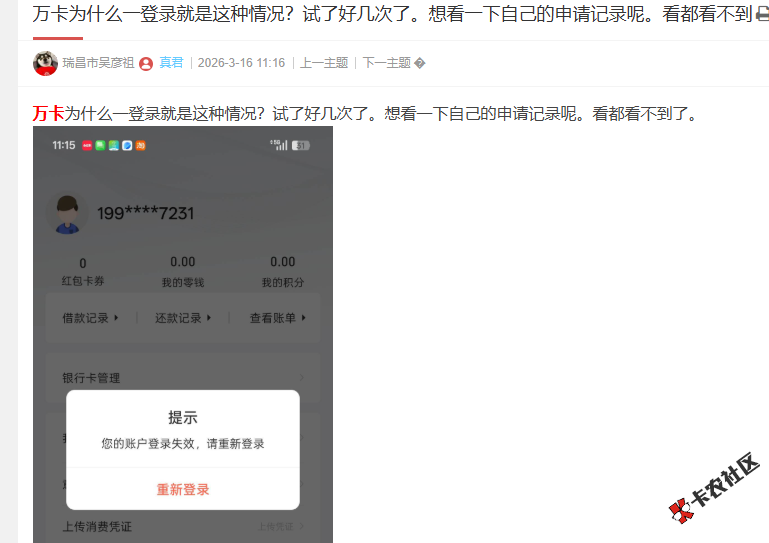Tap 我的零钱 balance
The image size is (769, 543).
183,272
